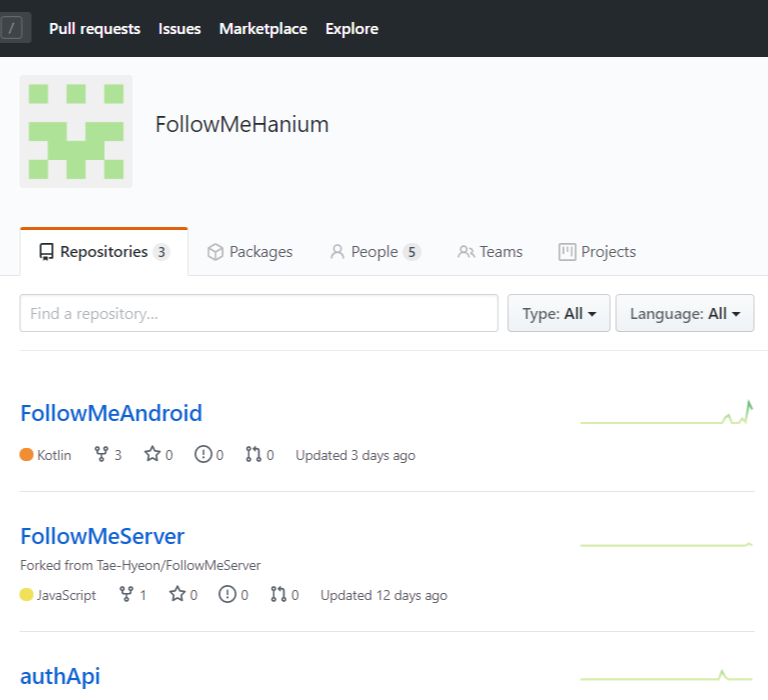Click the Repositories count badge 3
Viewport: 768px width, 700px height.
pos(161,252)
